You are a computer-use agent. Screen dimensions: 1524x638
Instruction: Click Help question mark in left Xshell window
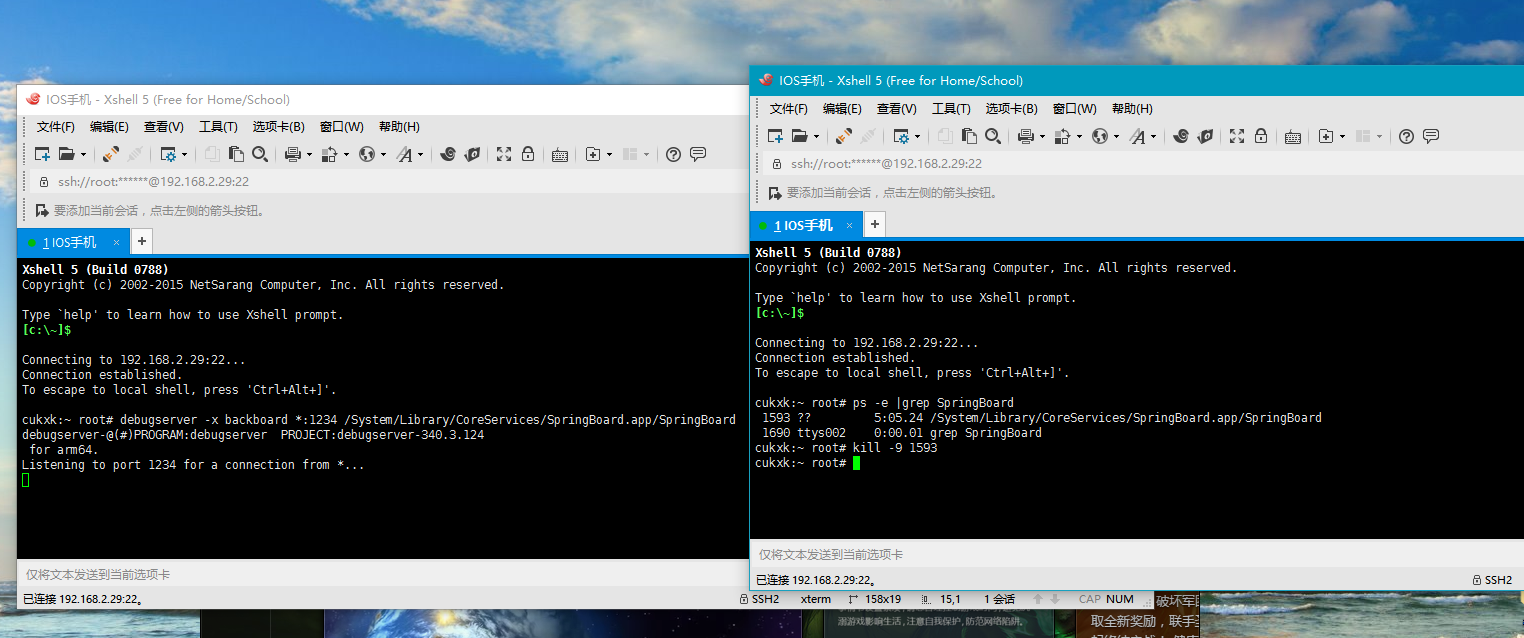(x=673, y=154)
